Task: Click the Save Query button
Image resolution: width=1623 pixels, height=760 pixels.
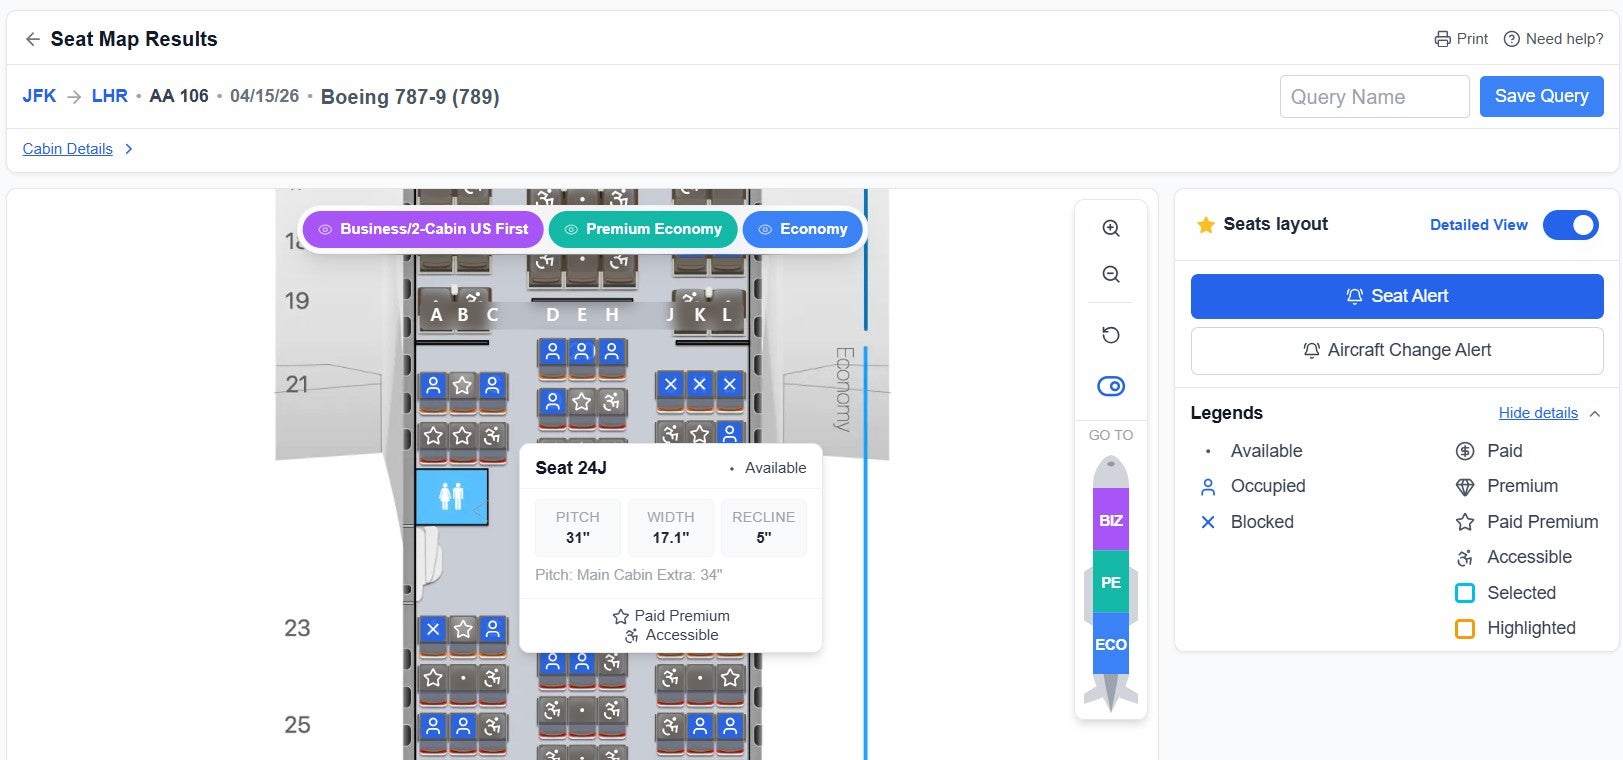Action: point(1540,96)
